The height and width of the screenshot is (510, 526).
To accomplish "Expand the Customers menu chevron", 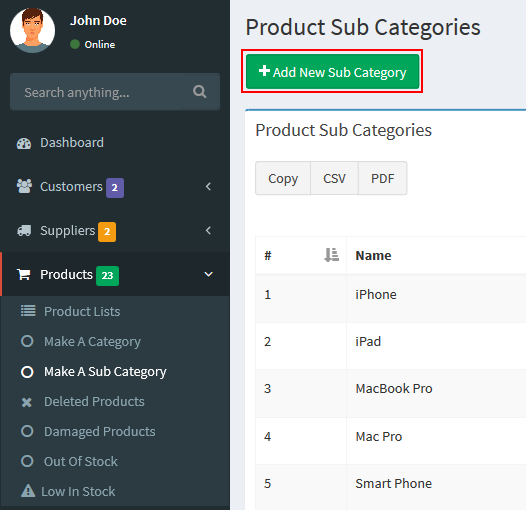I will [208, 187].
